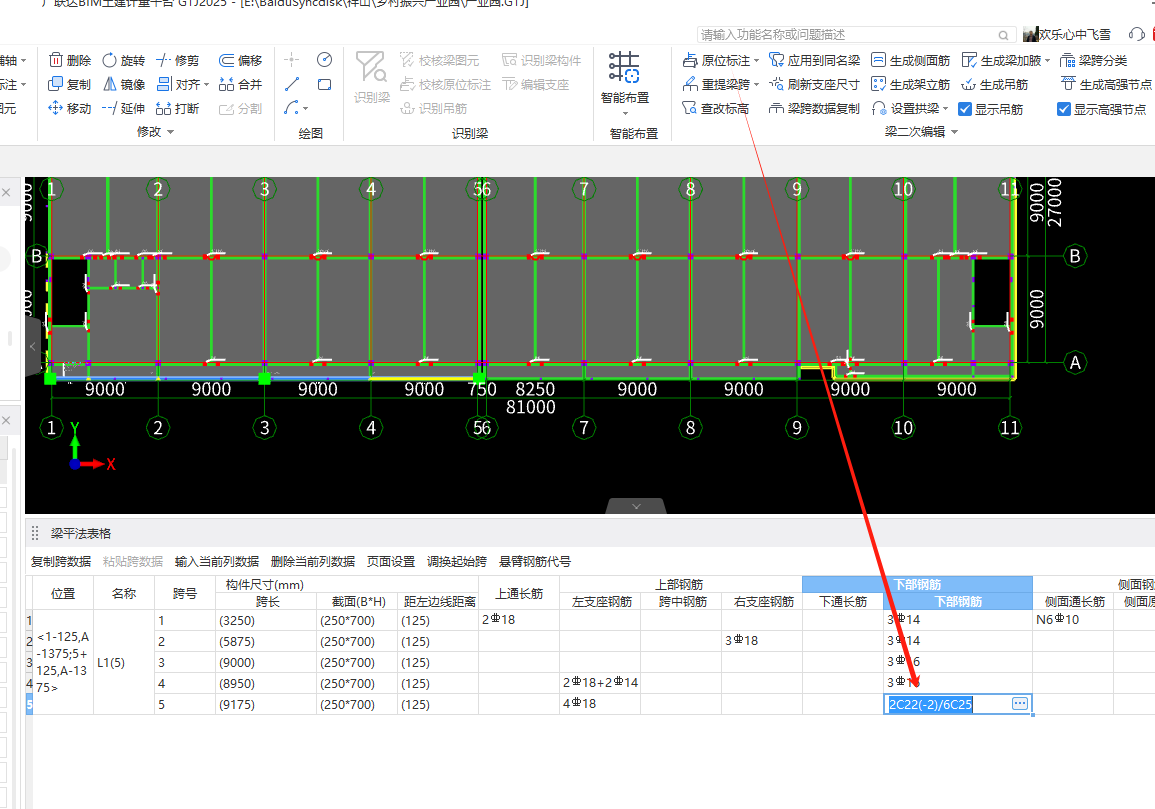Click the search magnifier icon
Screen dimensions: 1155x809
click(1003, 35)
